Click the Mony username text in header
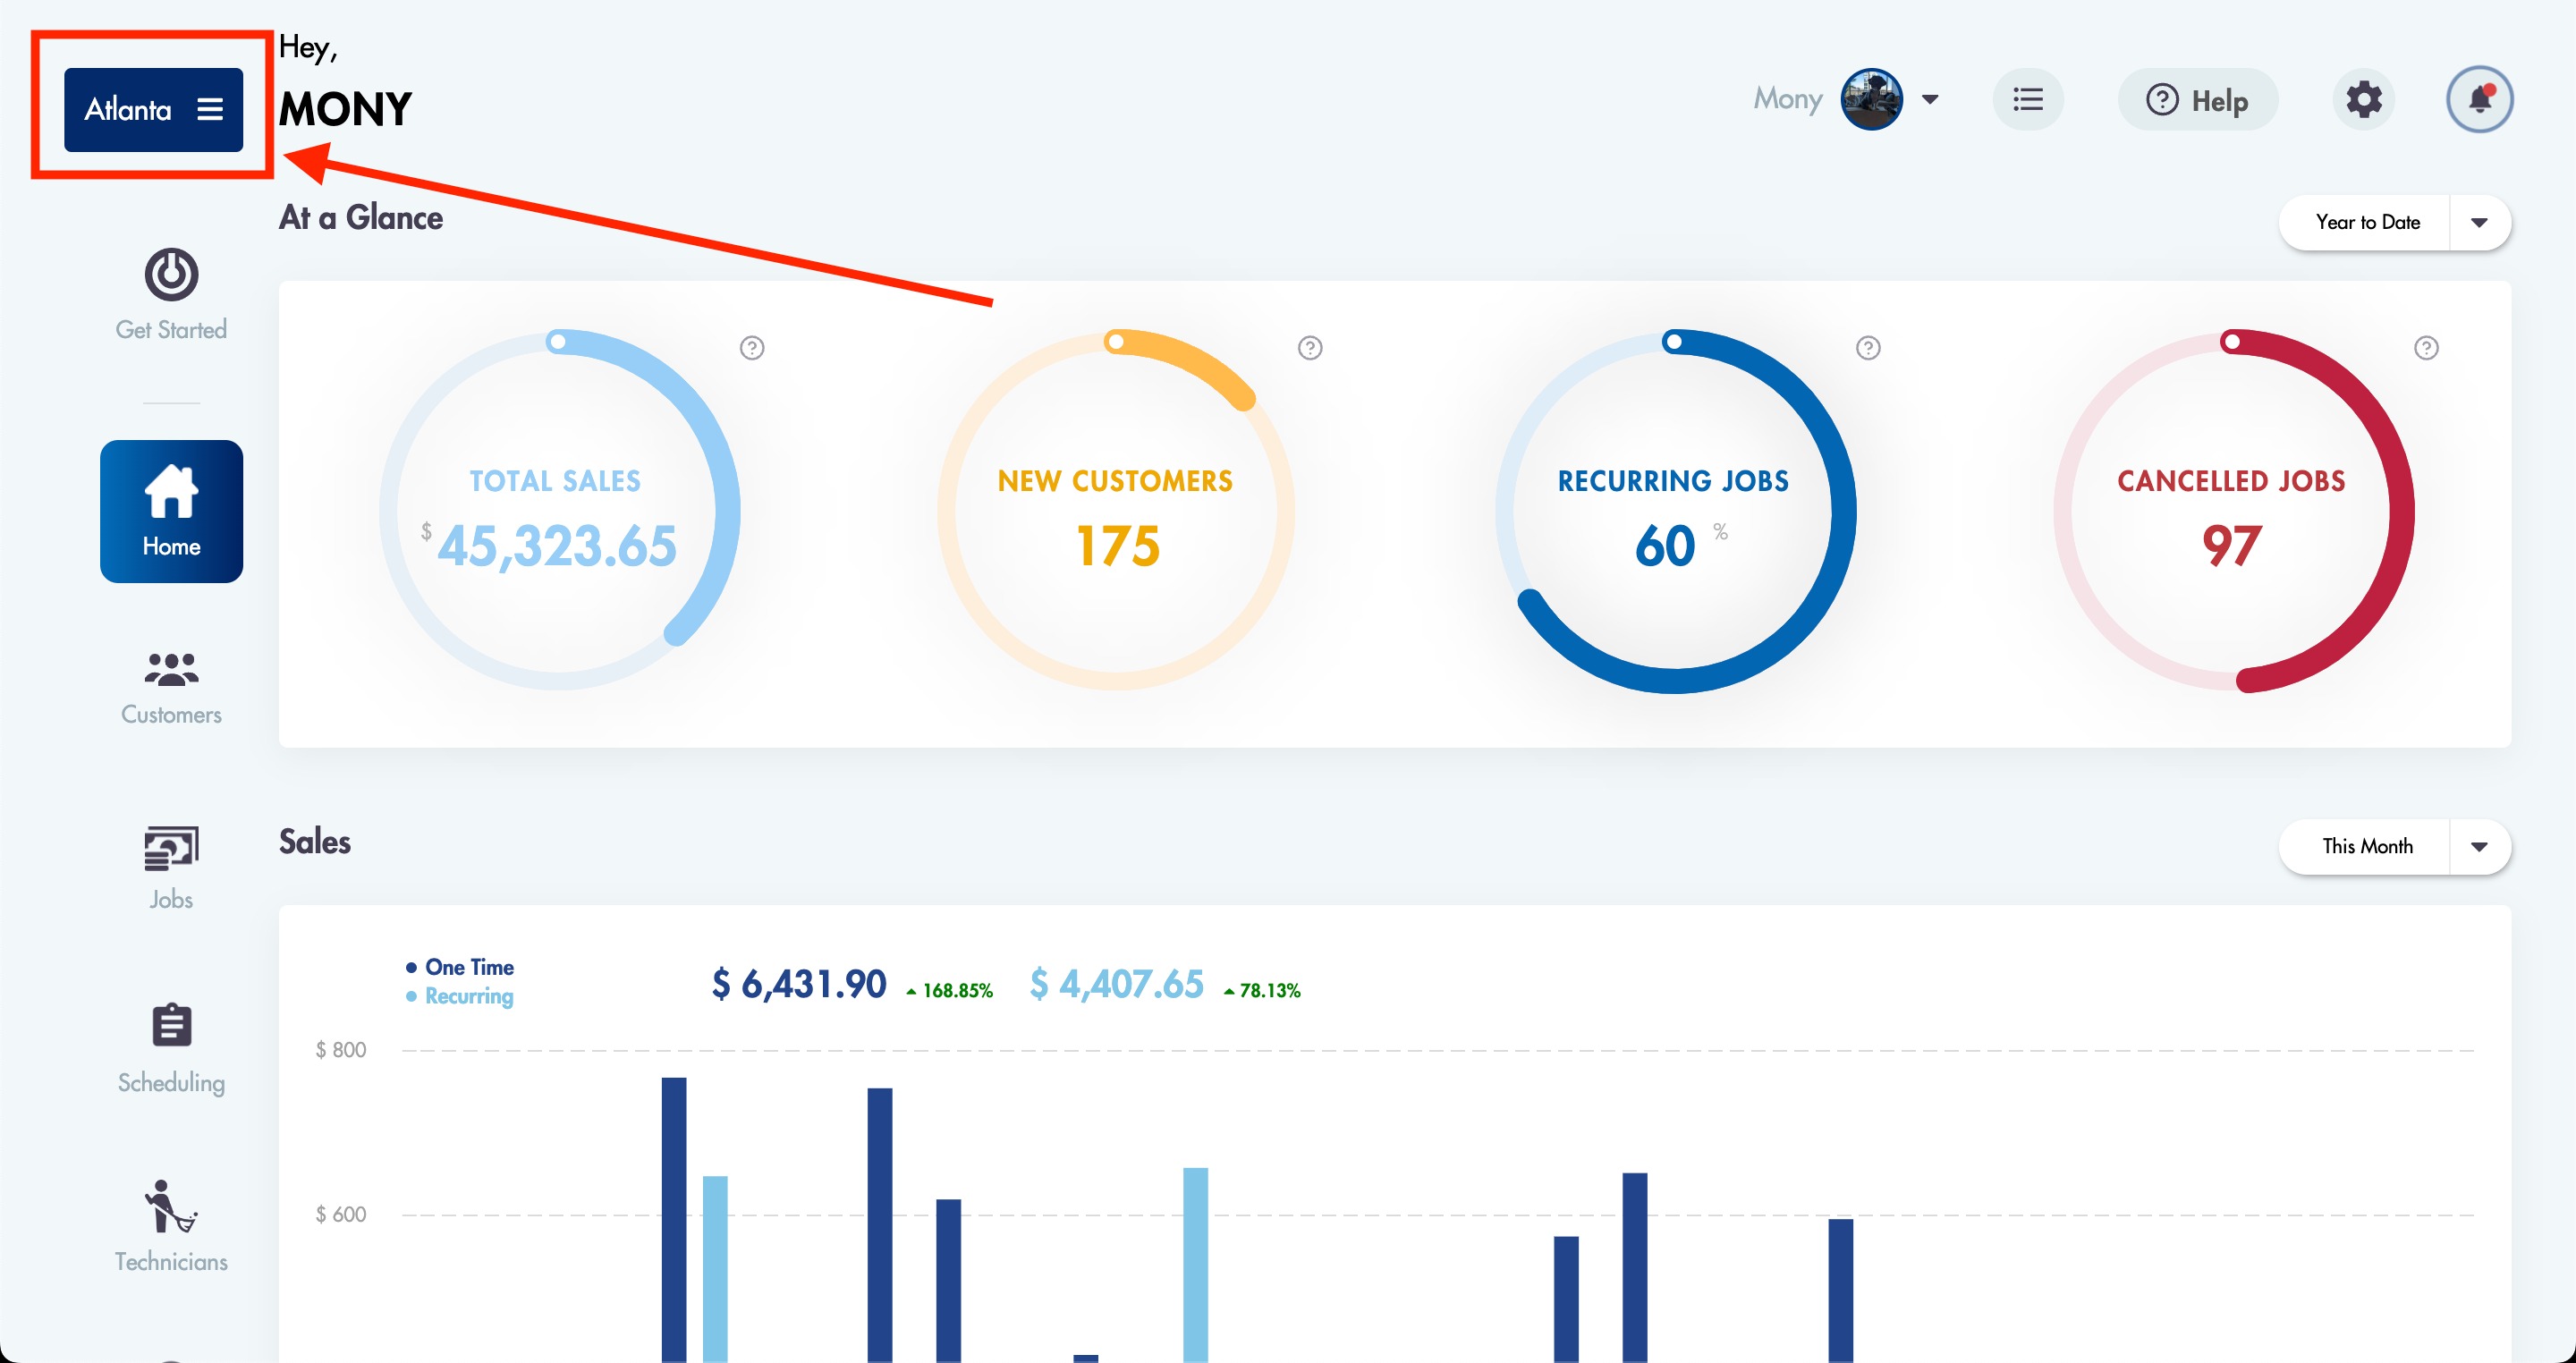Viewport: 2576px width, 1363px height. pos(1787,99)
